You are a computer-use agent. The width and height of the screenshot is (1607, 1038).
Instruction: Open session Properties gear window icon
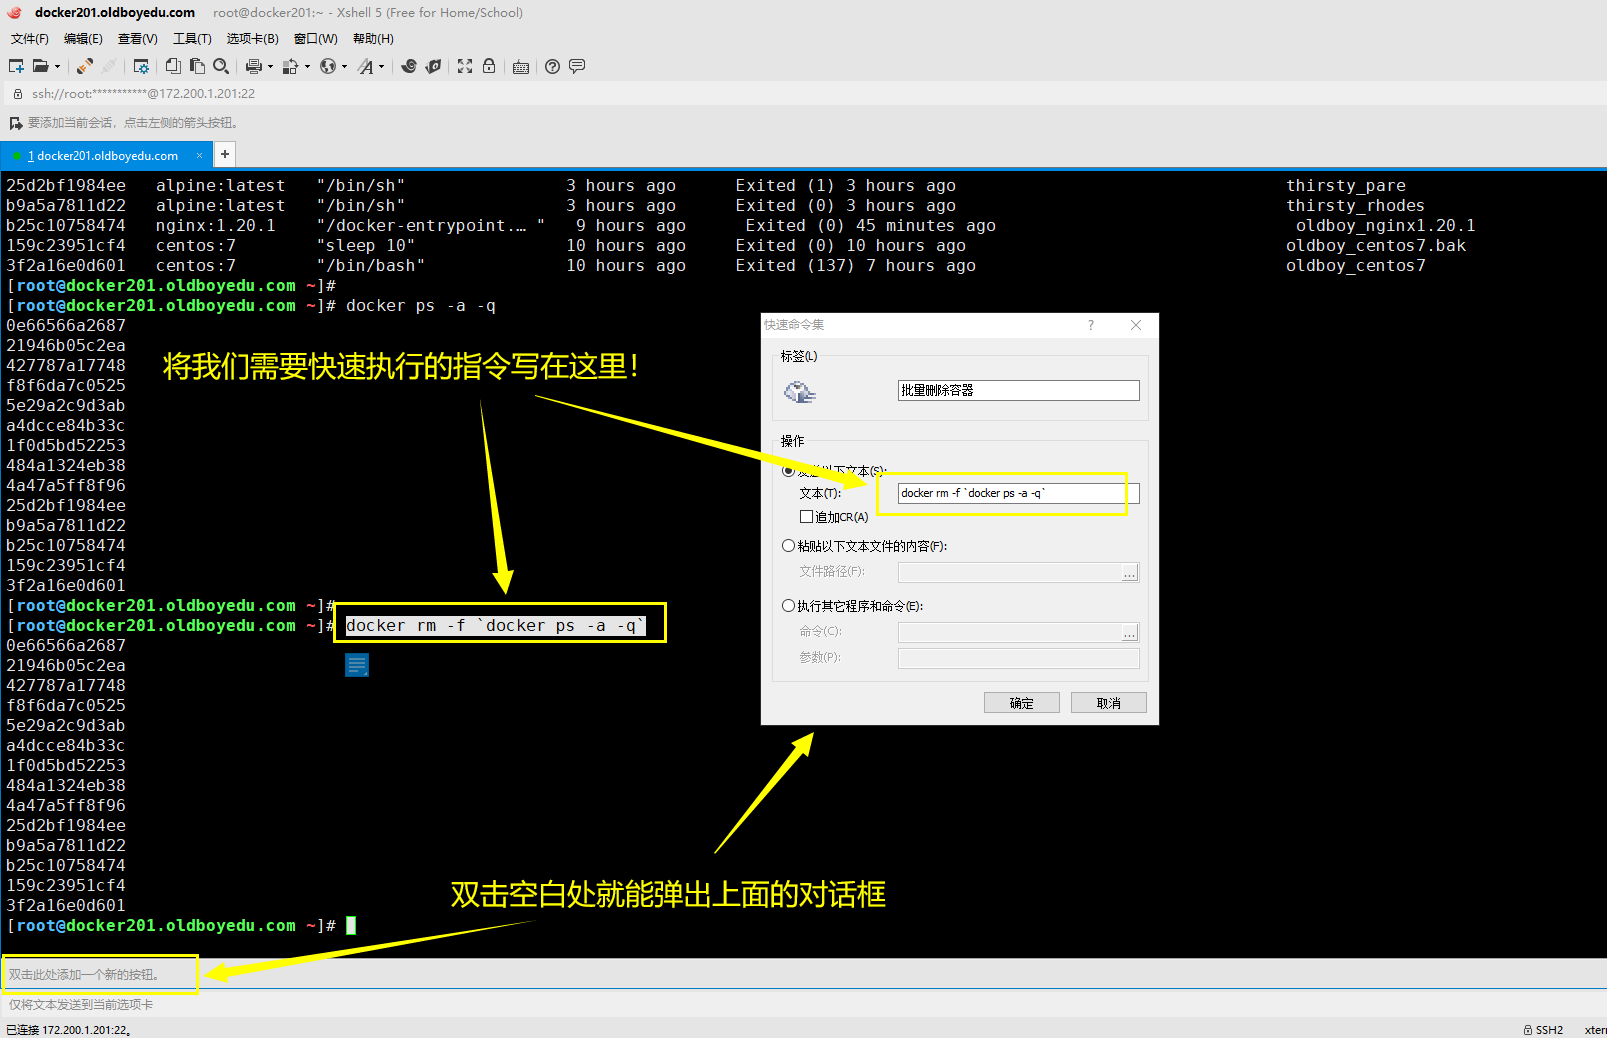click(x=141, y=66)
